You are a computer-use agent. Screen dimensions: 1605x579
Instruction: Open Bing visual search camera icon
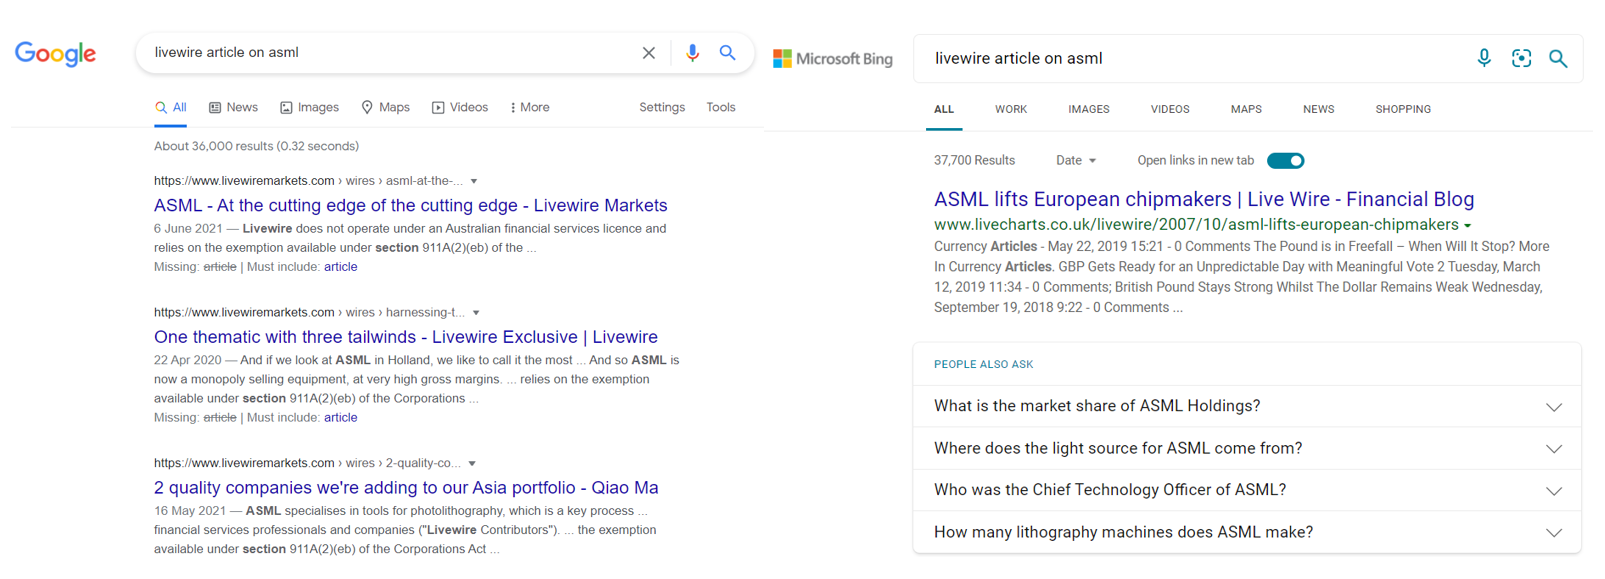[1521, 59]
